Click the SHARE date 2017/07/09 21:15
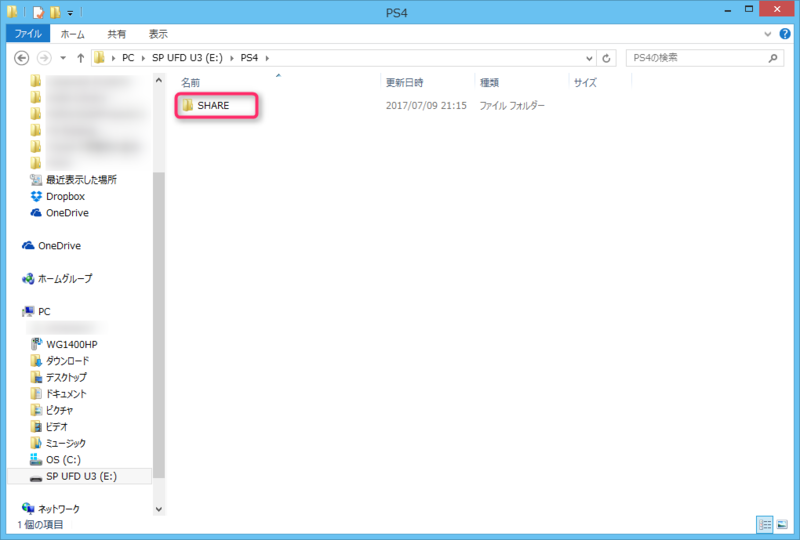This screenshot has width=800, height=540. [426, 106]
